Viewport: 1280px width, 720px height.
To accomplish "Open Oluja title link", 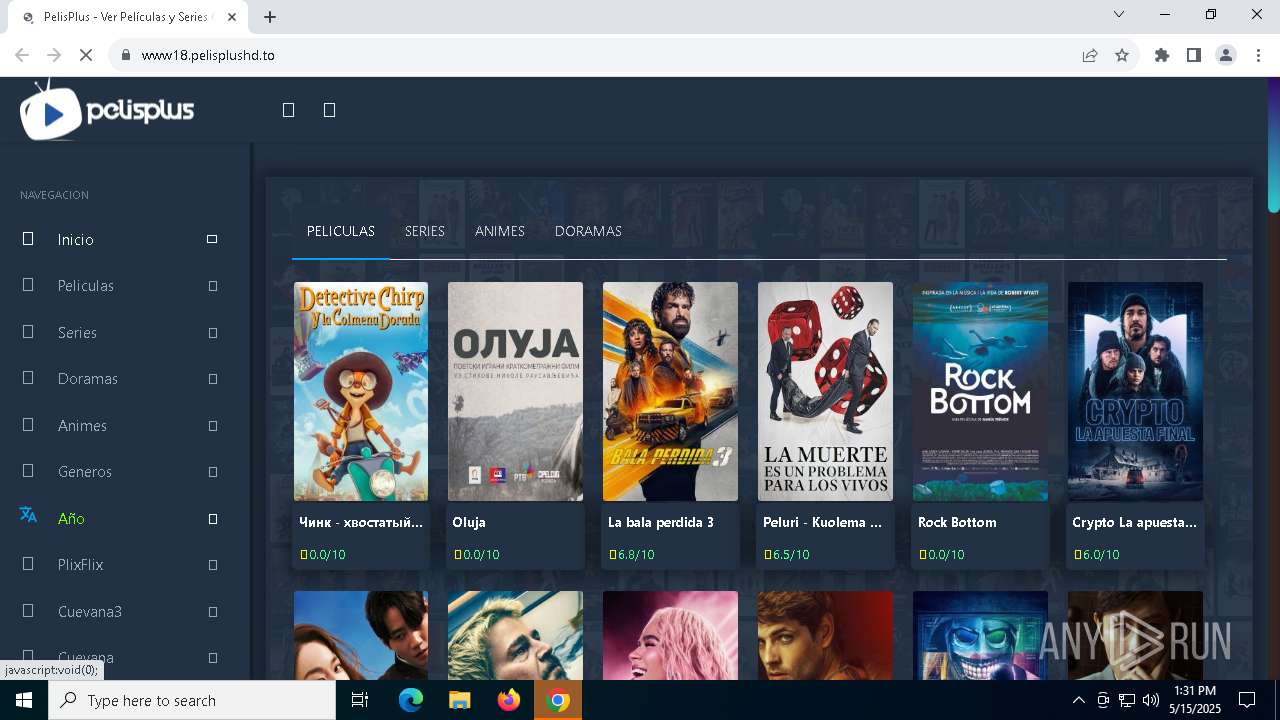I will click(x=469, y=522).
